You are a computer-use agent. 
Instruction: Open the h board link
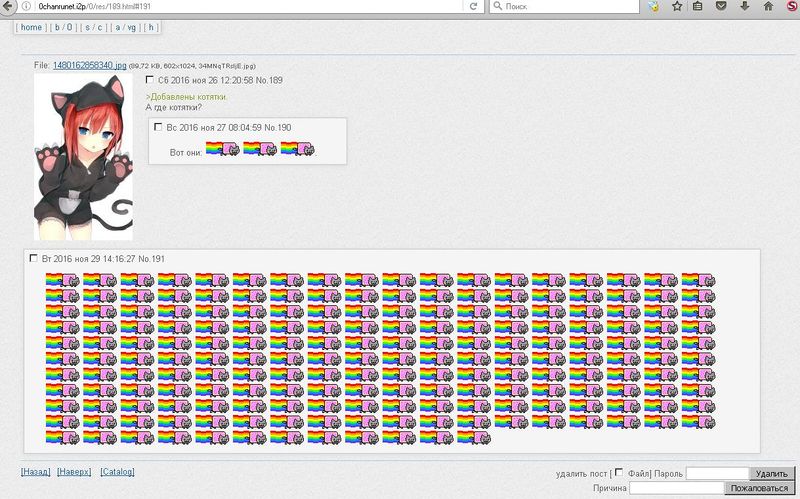tap(151, 27)
